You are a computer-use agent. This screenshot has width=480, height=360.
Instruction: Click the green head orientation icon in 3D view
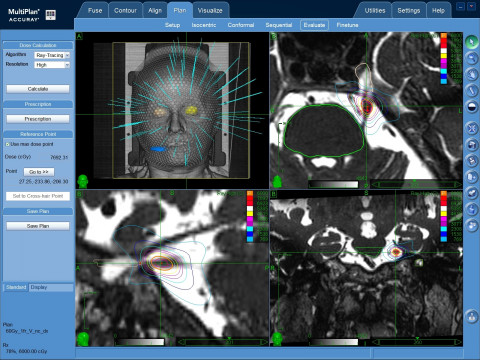82,181
